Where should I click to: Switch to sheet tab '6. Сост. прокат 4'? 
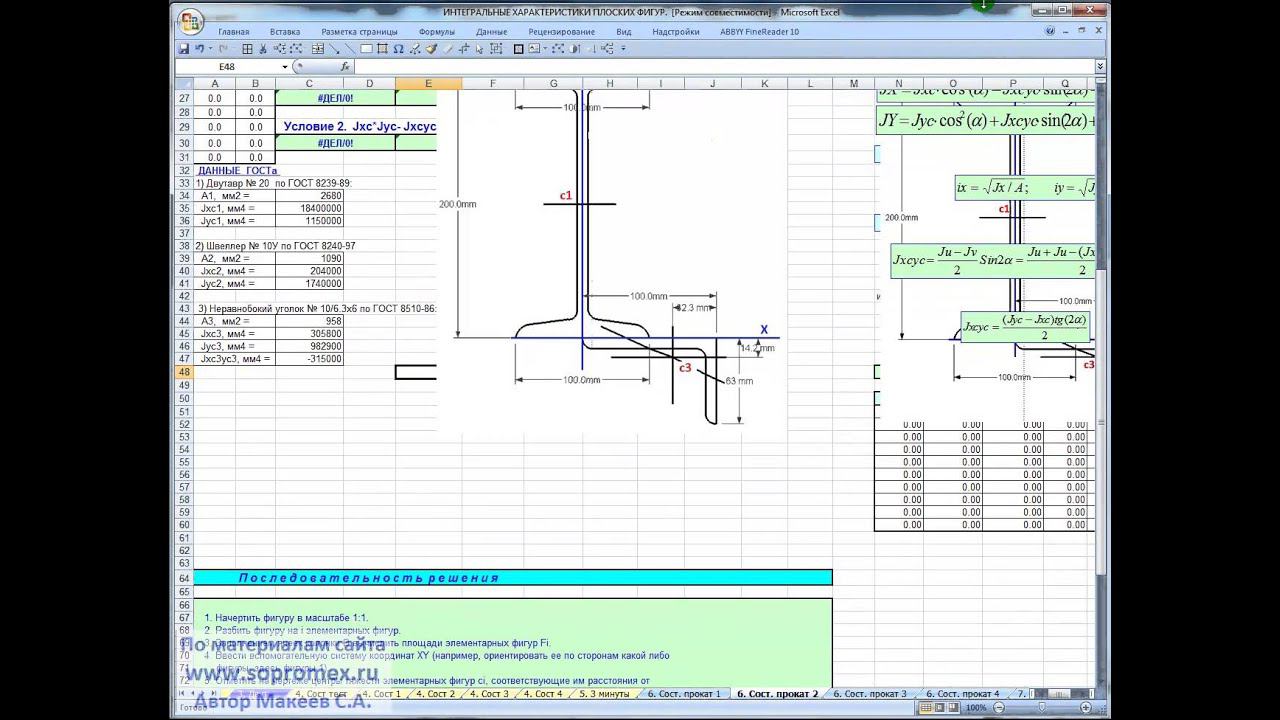tap(963, 693)
